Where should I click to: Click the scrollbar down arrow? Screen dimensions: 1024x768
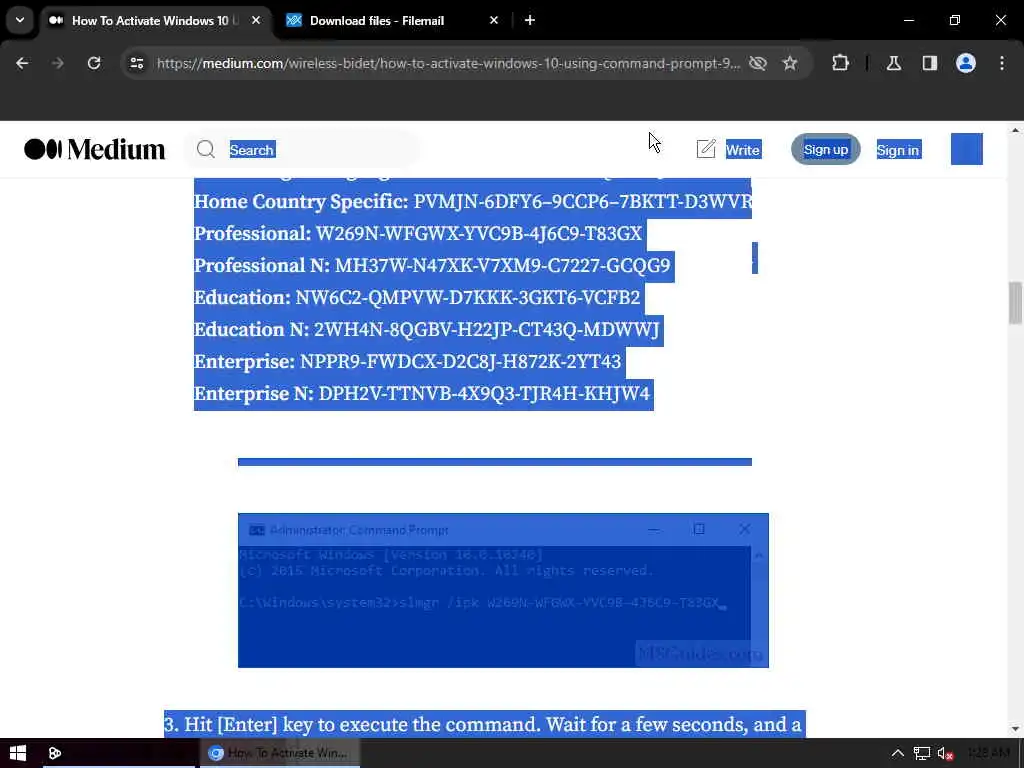[1015, 729]
